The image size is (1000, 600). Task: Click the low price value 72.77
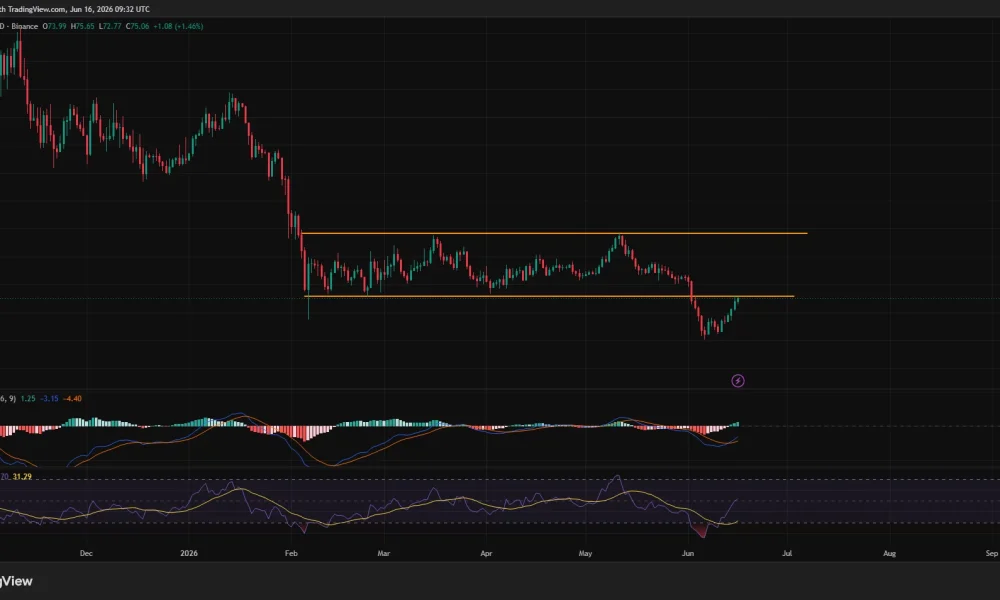pos(110,26)
